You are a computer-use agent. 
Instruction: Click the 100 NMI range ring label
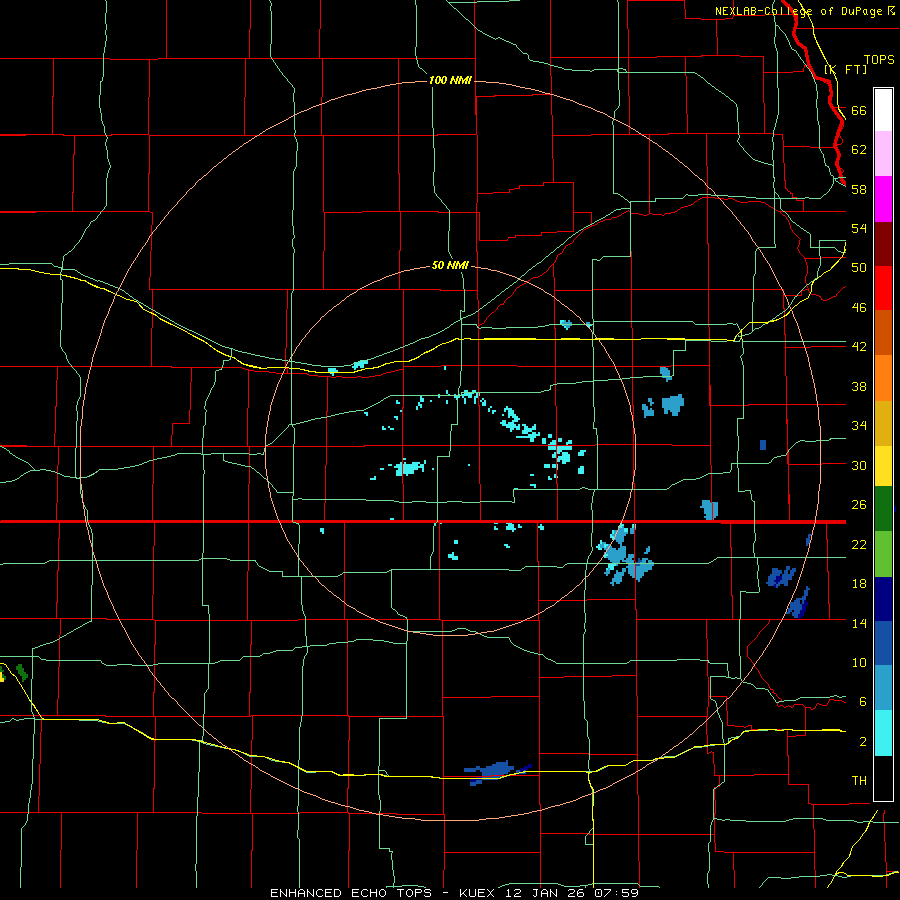450,80
